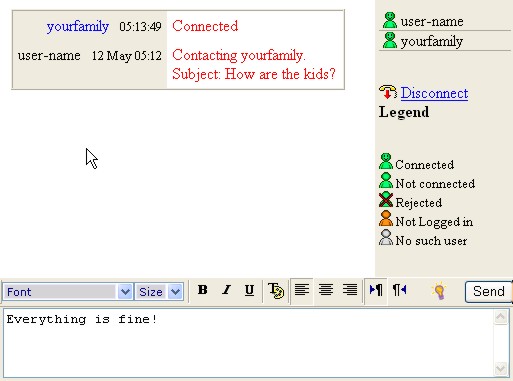The image size is (513, 381).
Task: Send the message
Action: pos(488,292)
